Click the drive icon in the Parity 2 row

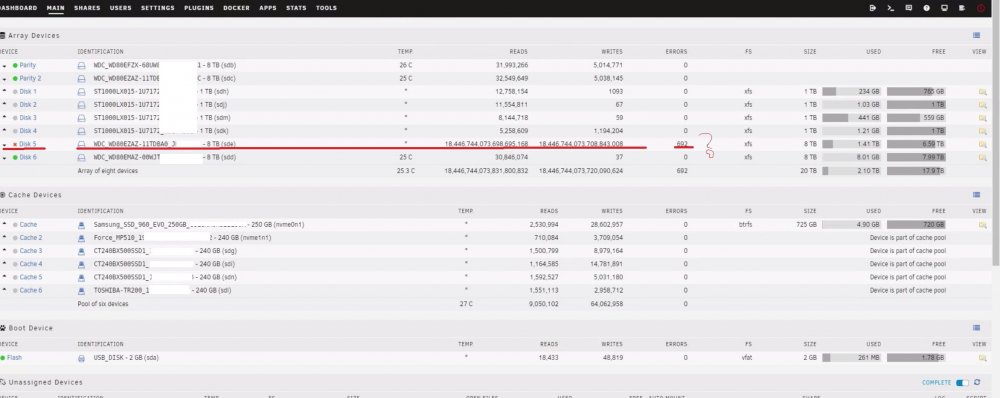(82, 78)
